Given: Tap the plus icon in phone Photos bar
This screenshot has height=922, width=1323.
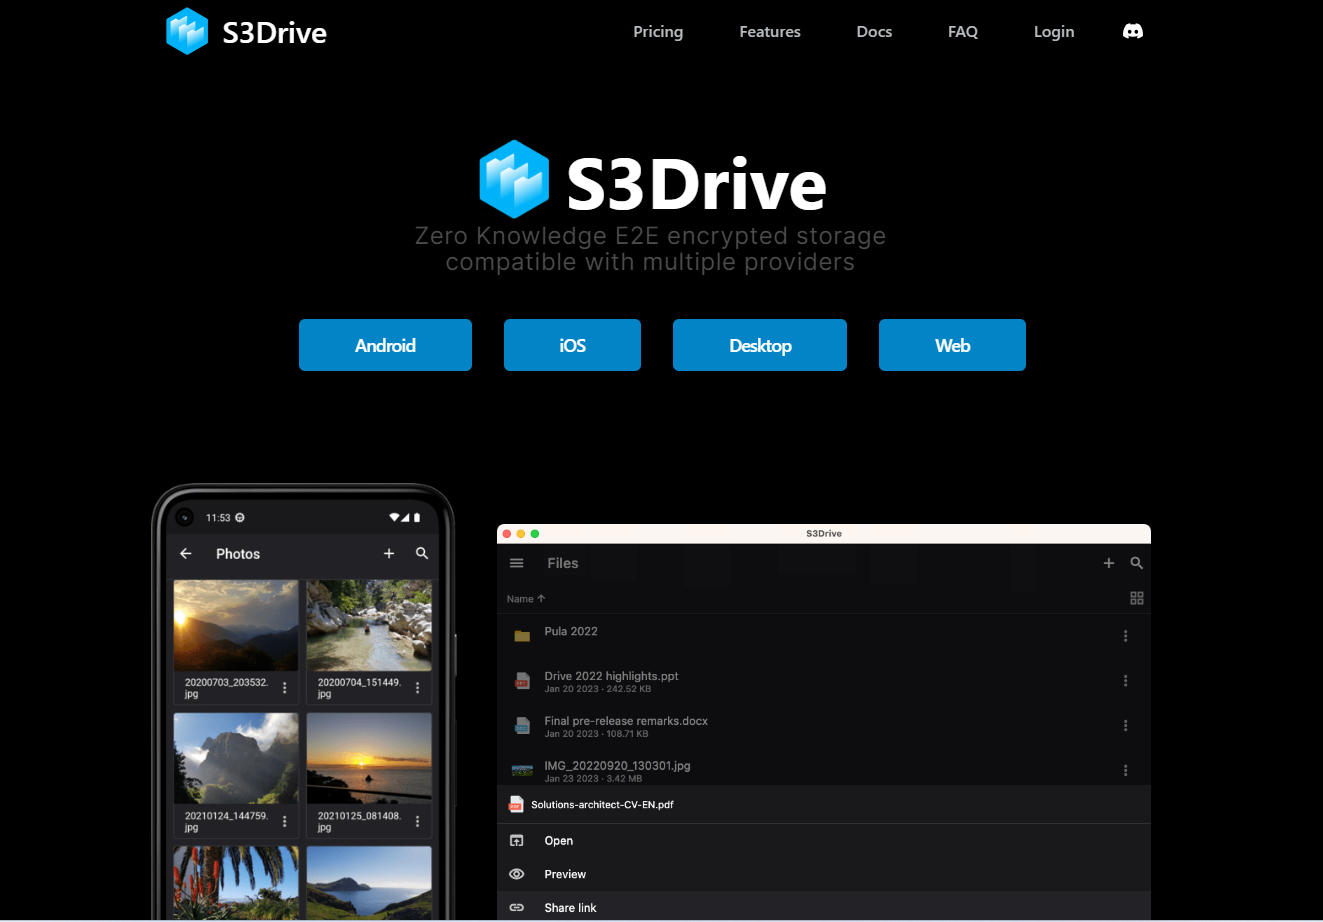Looking at the screenshot, I should pyautogui.click(x=389, y=553).
